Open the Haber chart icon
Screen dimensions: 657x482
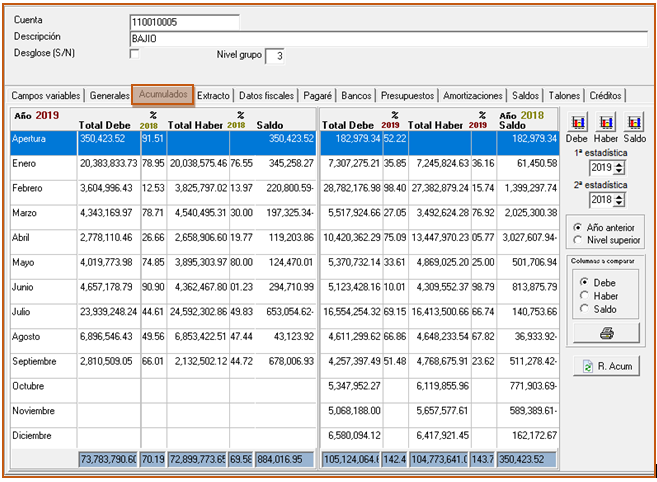606,122
